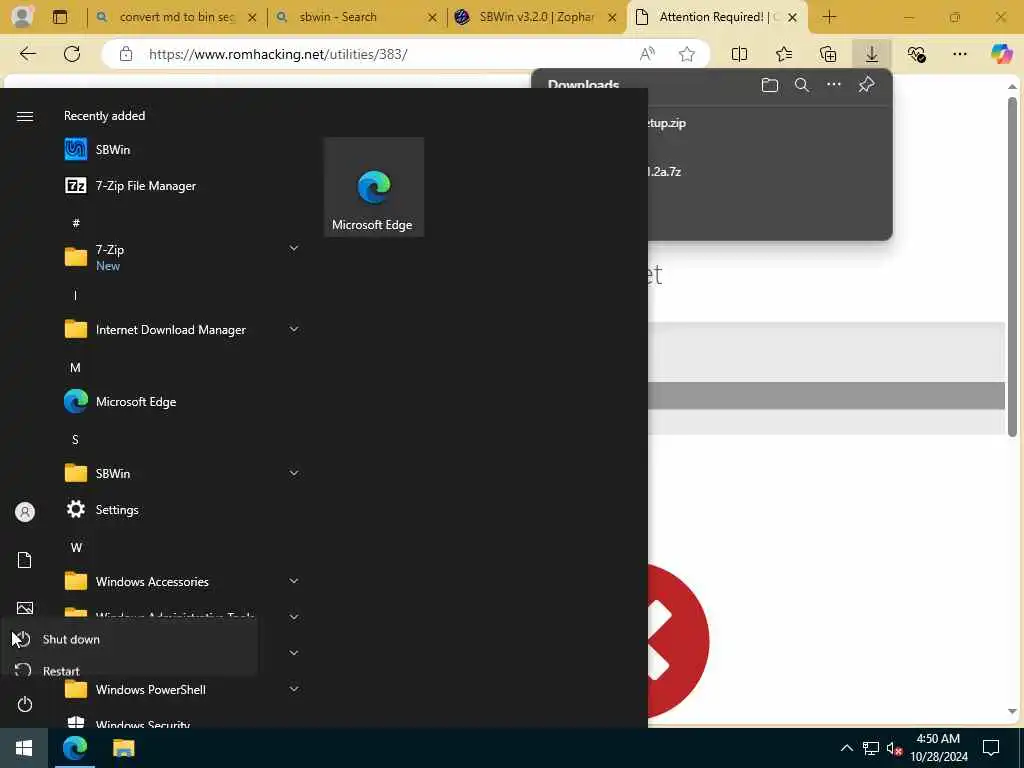This screenshot has height=768, width=1024.
Task: Click the network tray icon
Action: pyautogui.click(x=871, y=748)
